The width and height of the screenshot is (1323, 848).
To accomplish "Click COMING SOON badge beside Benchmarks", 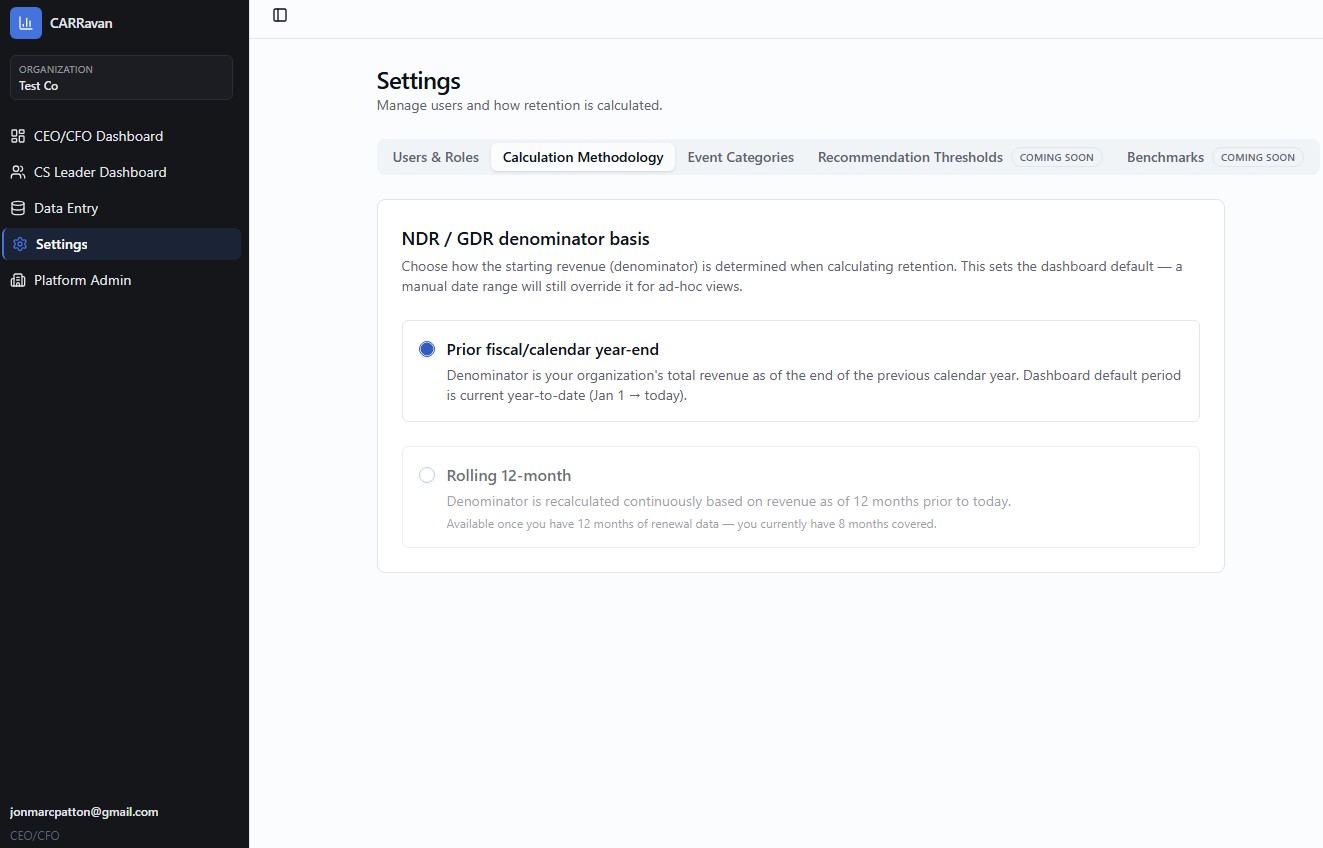I will point(1257,157).
